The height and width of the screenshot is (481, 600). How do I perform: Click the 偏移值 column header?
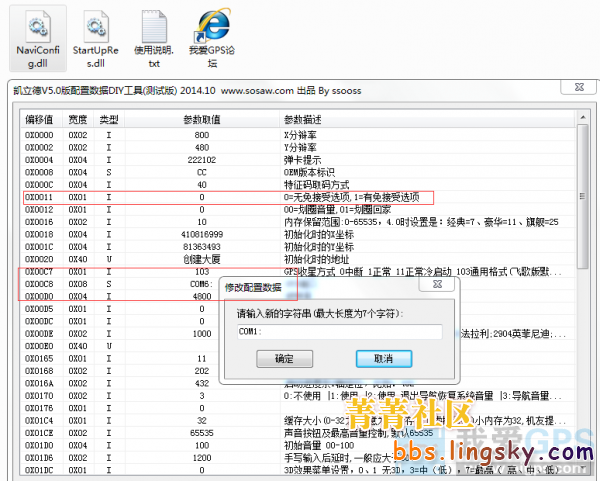click(x=41, y=120)
